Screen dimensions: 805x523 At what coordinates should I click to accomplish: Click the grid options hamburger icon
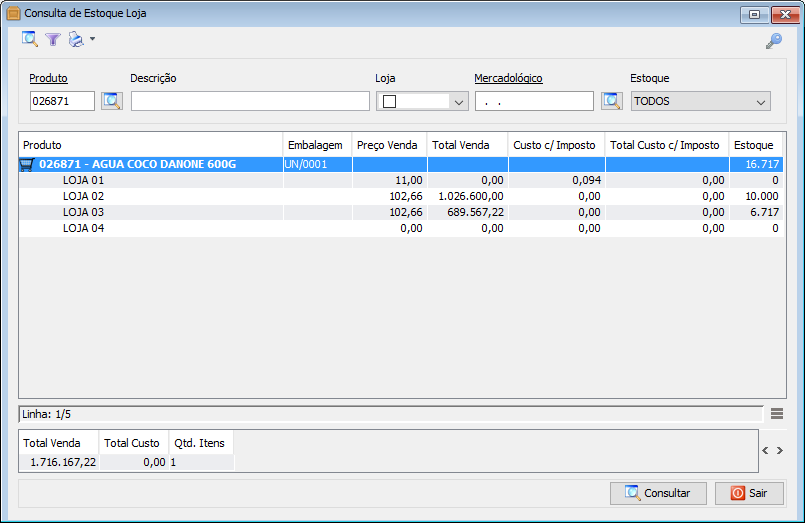point(777,414)
